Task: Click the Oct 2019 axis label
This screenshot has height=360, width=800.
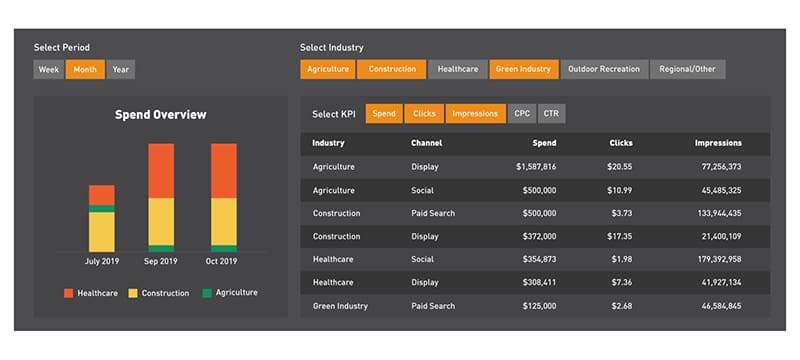Action: (x=220, y=261)
